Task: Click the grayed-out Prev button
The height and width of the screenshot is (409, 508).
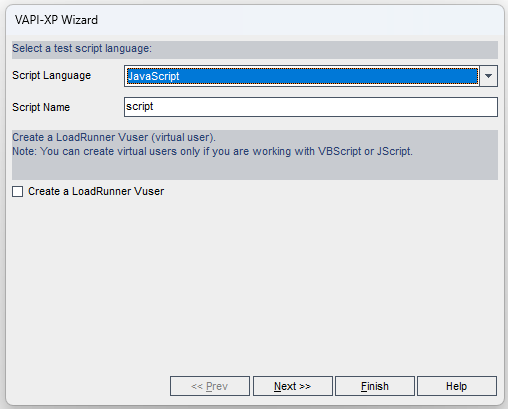Action: point(210,386)
